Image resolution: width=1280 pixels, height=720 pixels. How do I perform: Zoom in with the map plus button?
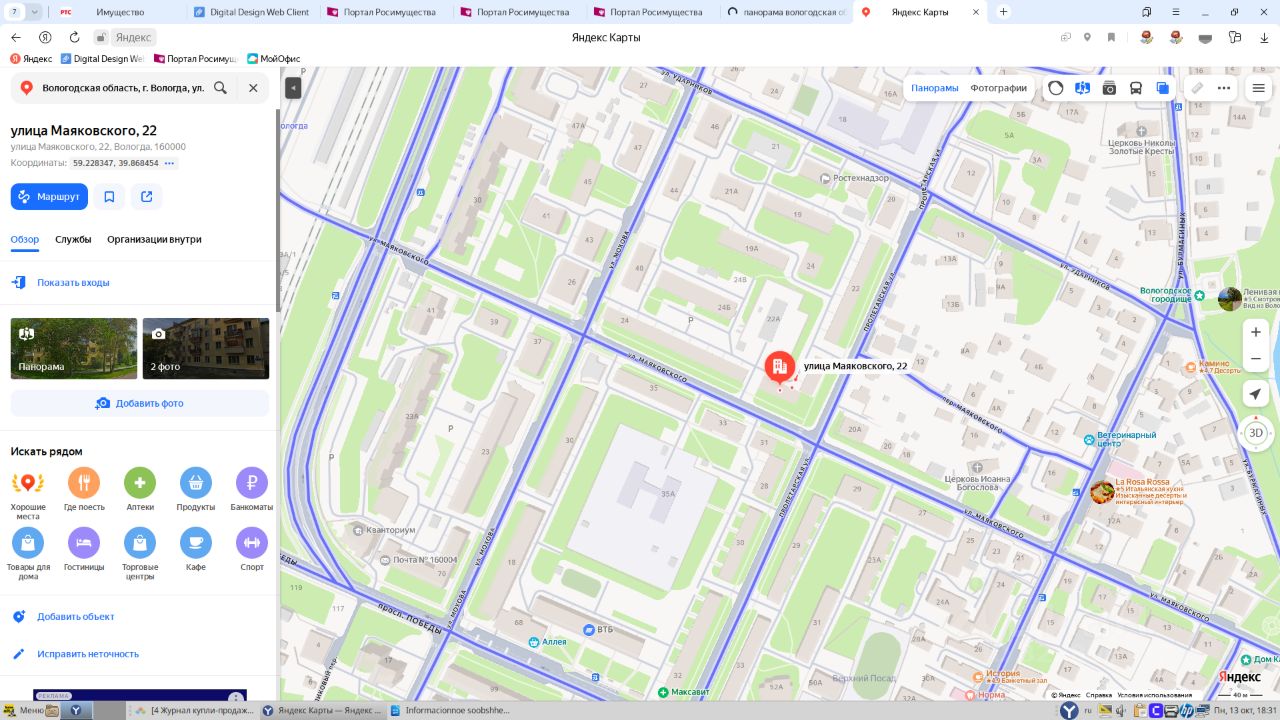1256,332
